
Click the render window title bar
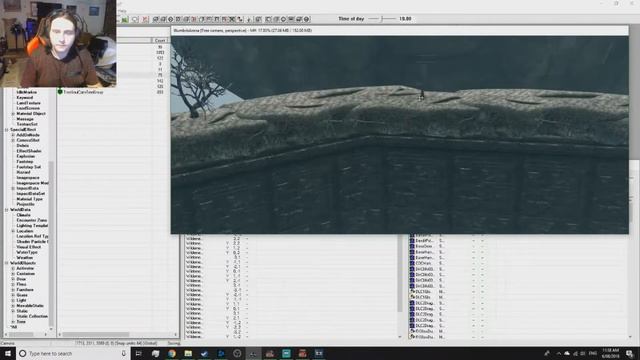(400, 30)
